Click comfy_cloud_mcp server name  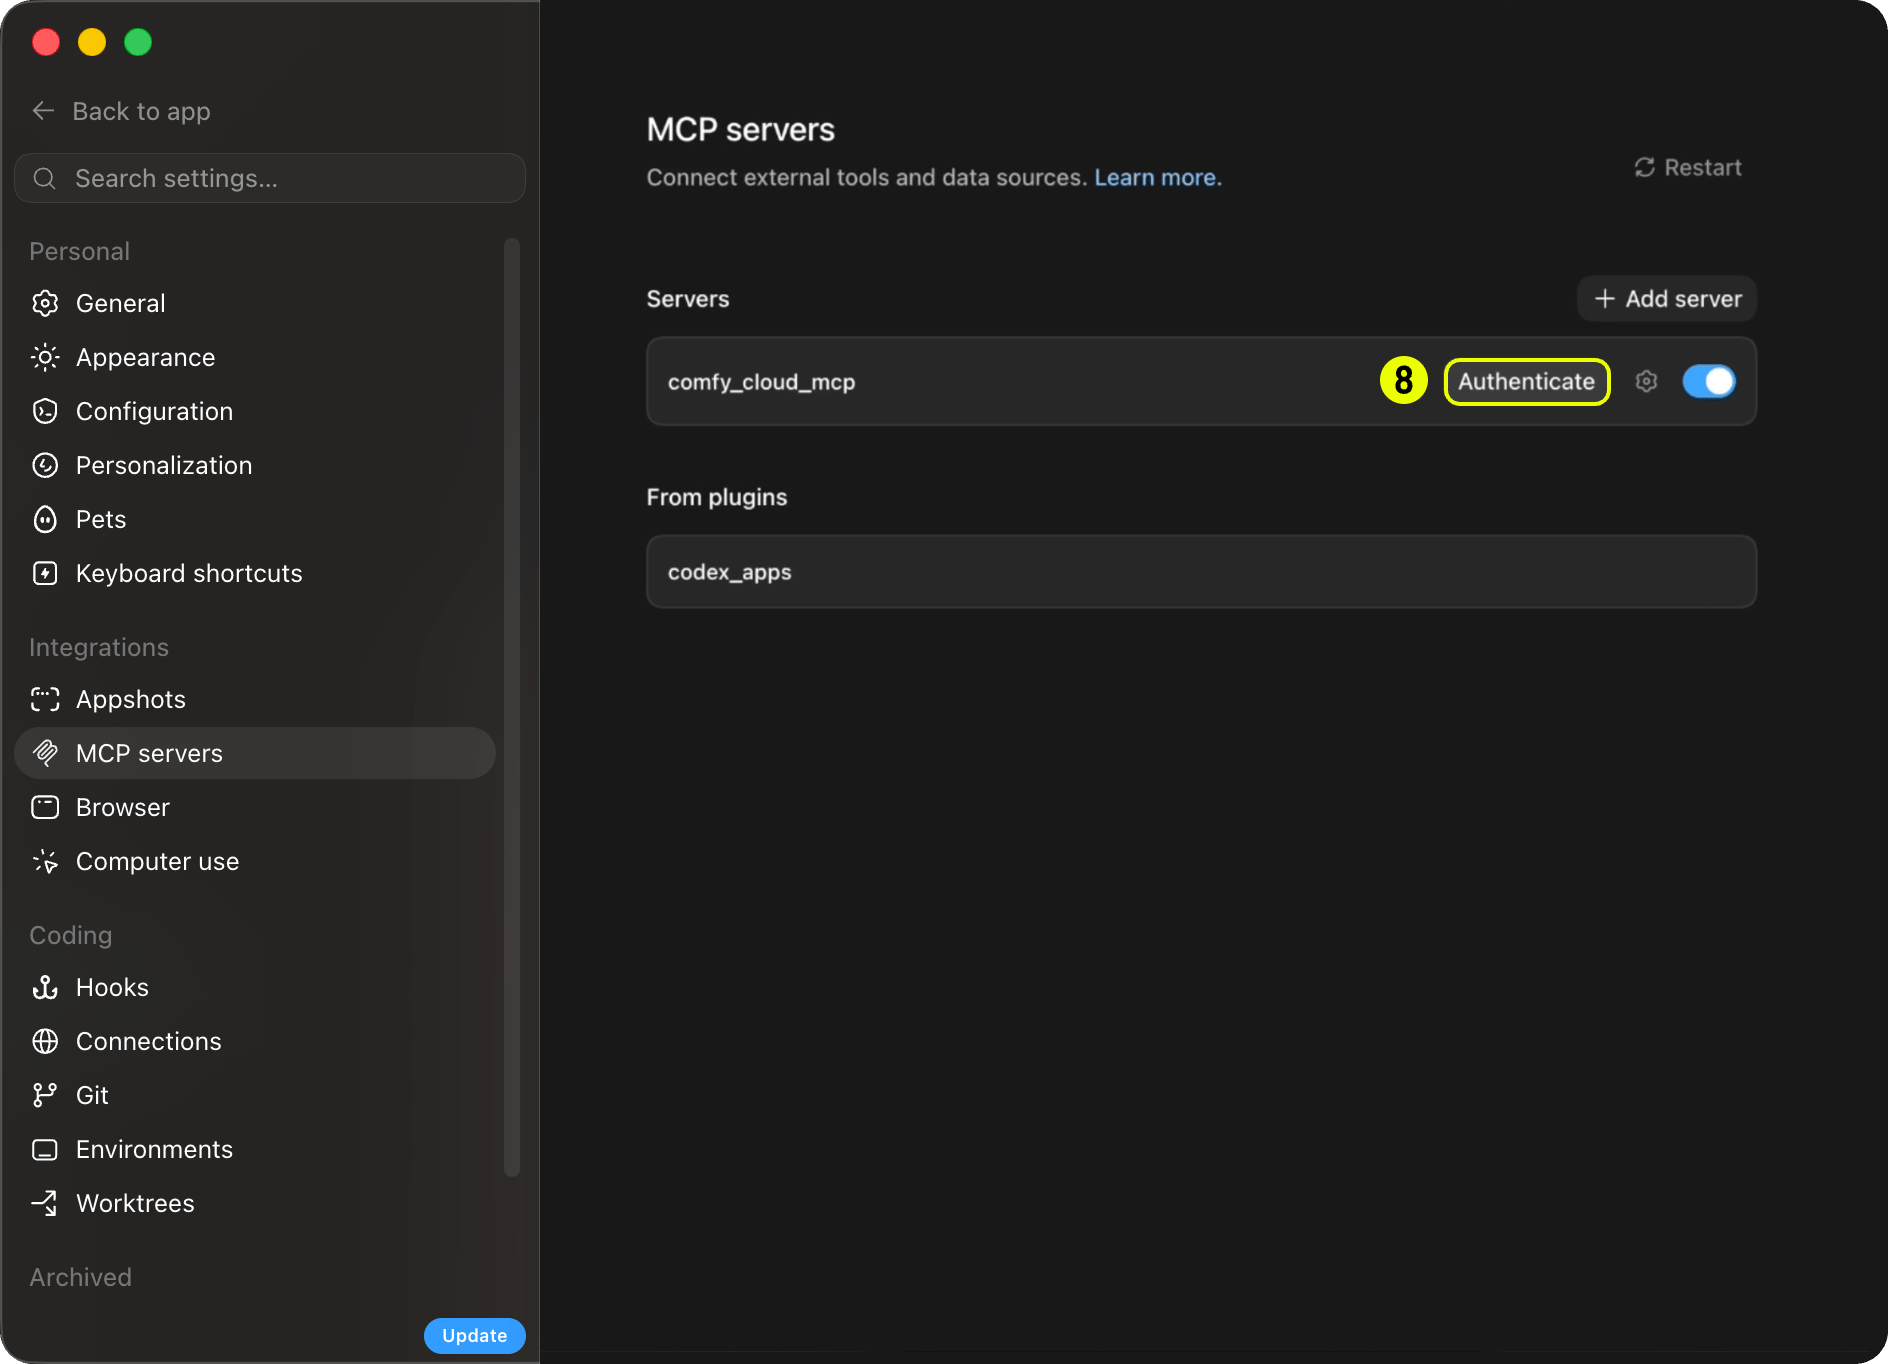coord(761,382)
